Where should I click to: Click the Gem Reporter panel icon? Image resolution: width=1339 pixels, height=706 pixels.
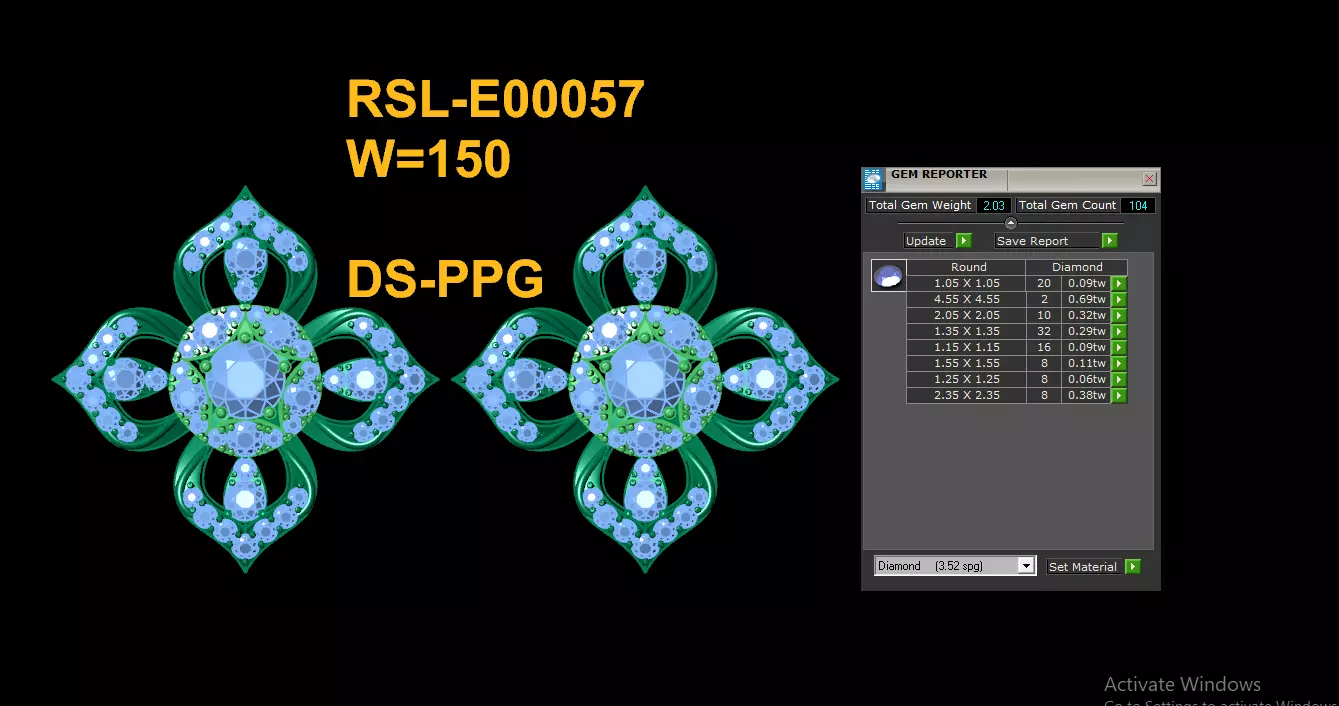(873, 180)
